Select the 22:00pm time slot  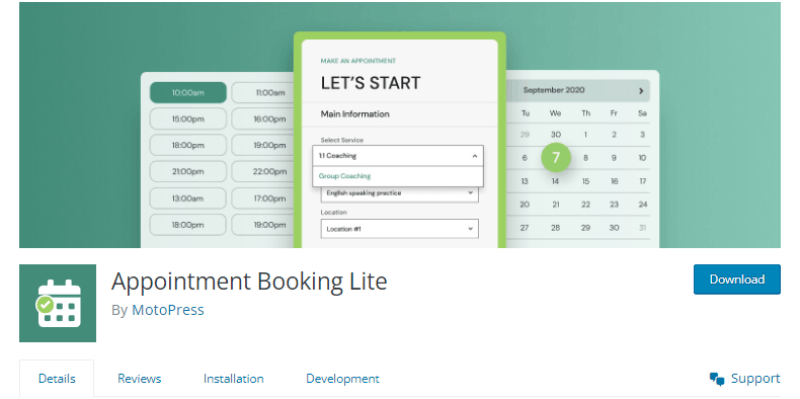pyautogui.click(x=263, y=172)
